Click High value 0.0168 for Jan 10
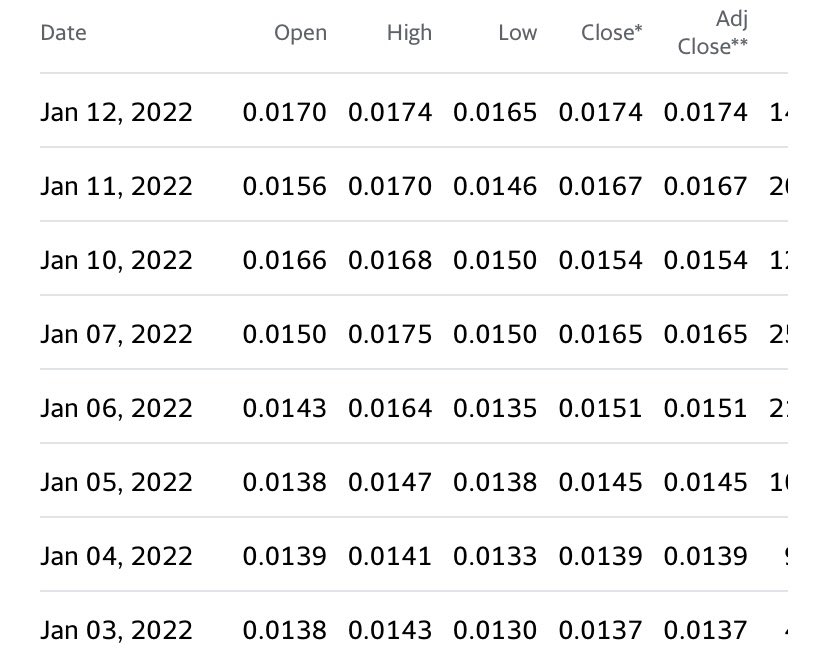828x661 pixels. [390, 260]
